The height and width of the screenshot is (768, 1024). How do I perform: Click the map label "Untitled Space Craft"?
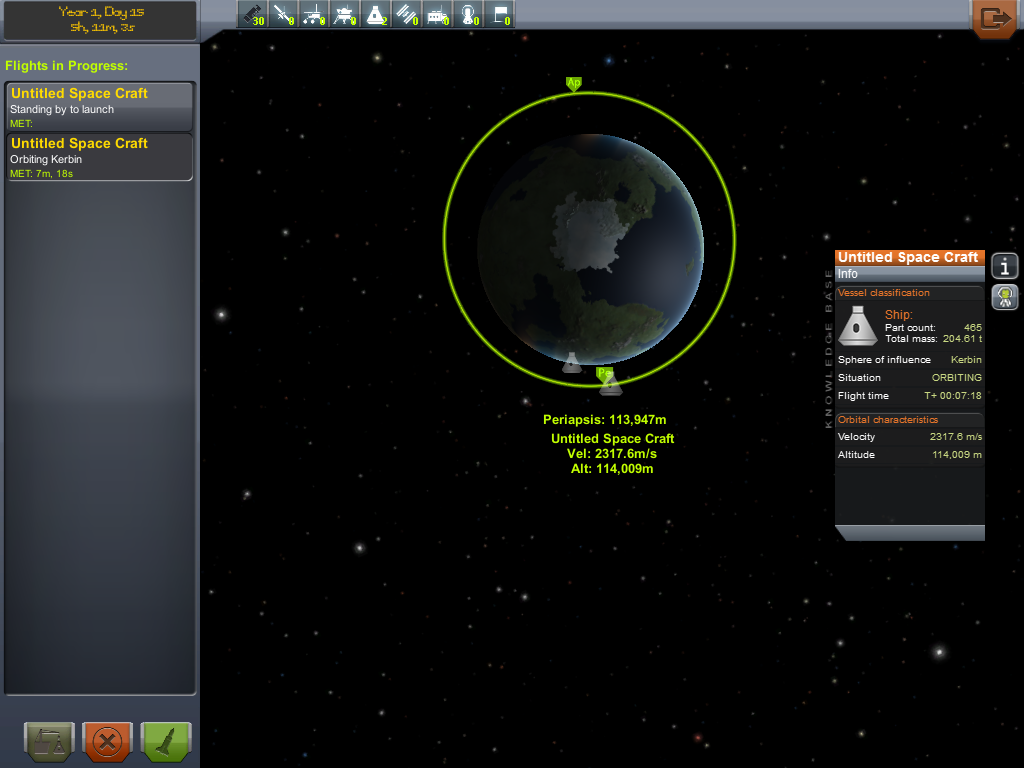[x=613, y=439]
